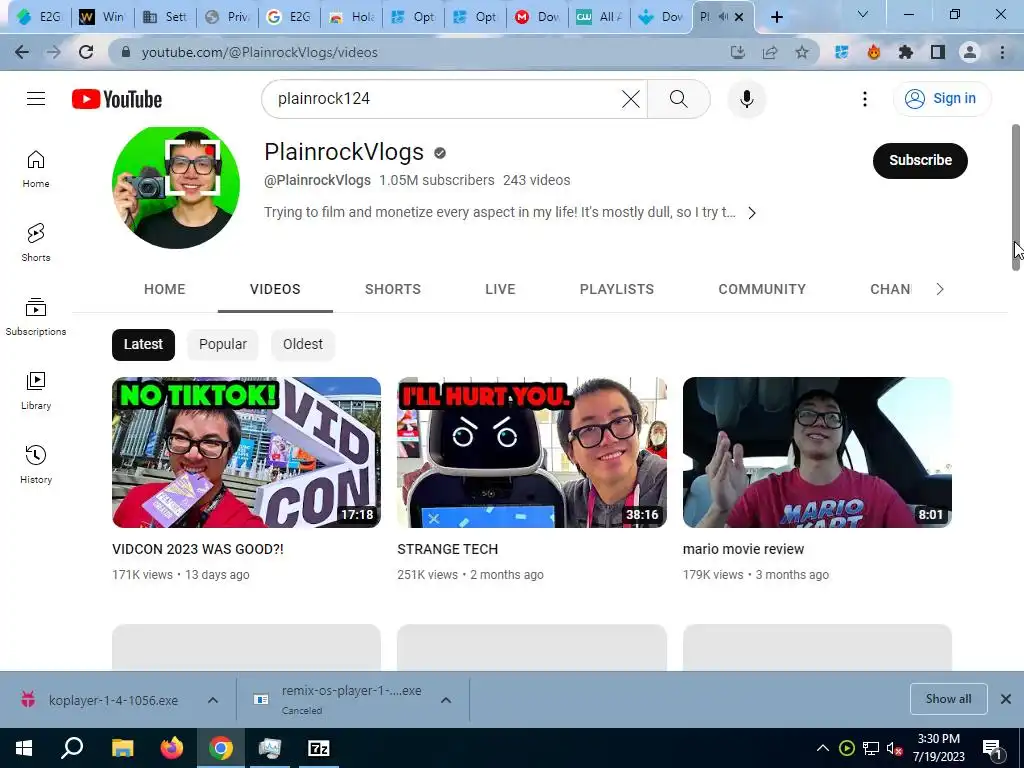Screen dimensions: 1024x768
Task: Click the PlainrockVlogs channel avatar
Action: 176,187
